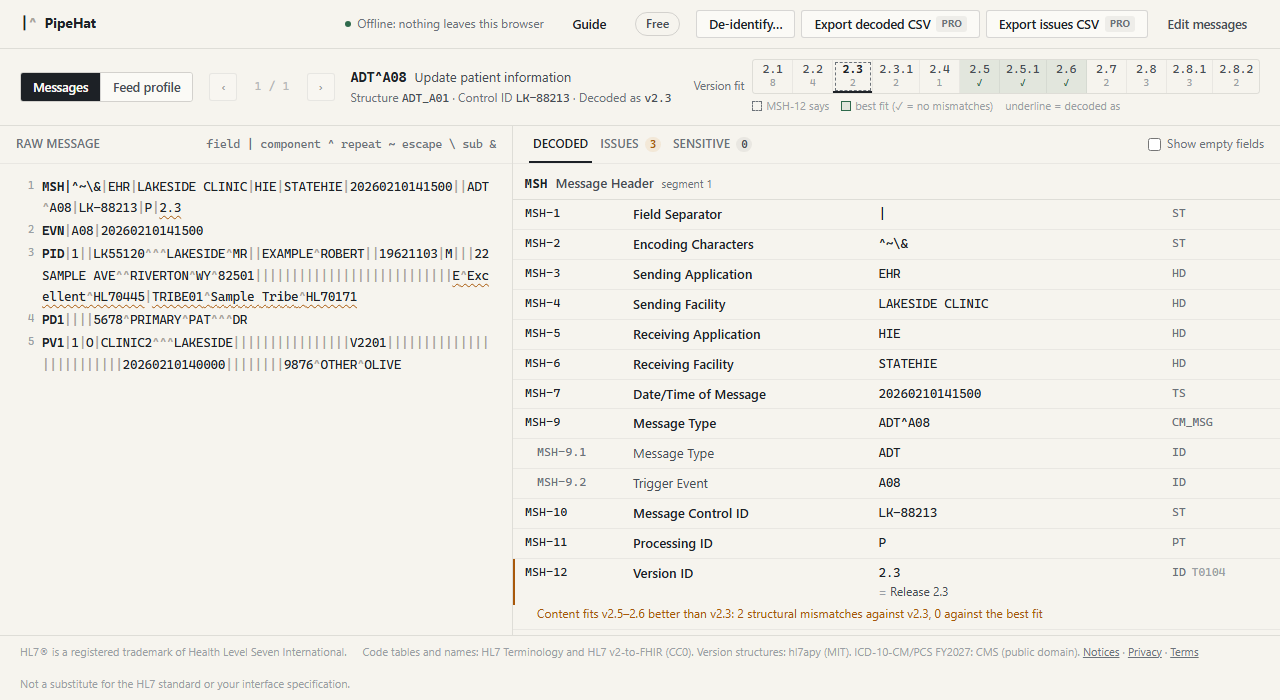Open the Privacy link
Screen dimensions: 1280x700
[1145, 652]
